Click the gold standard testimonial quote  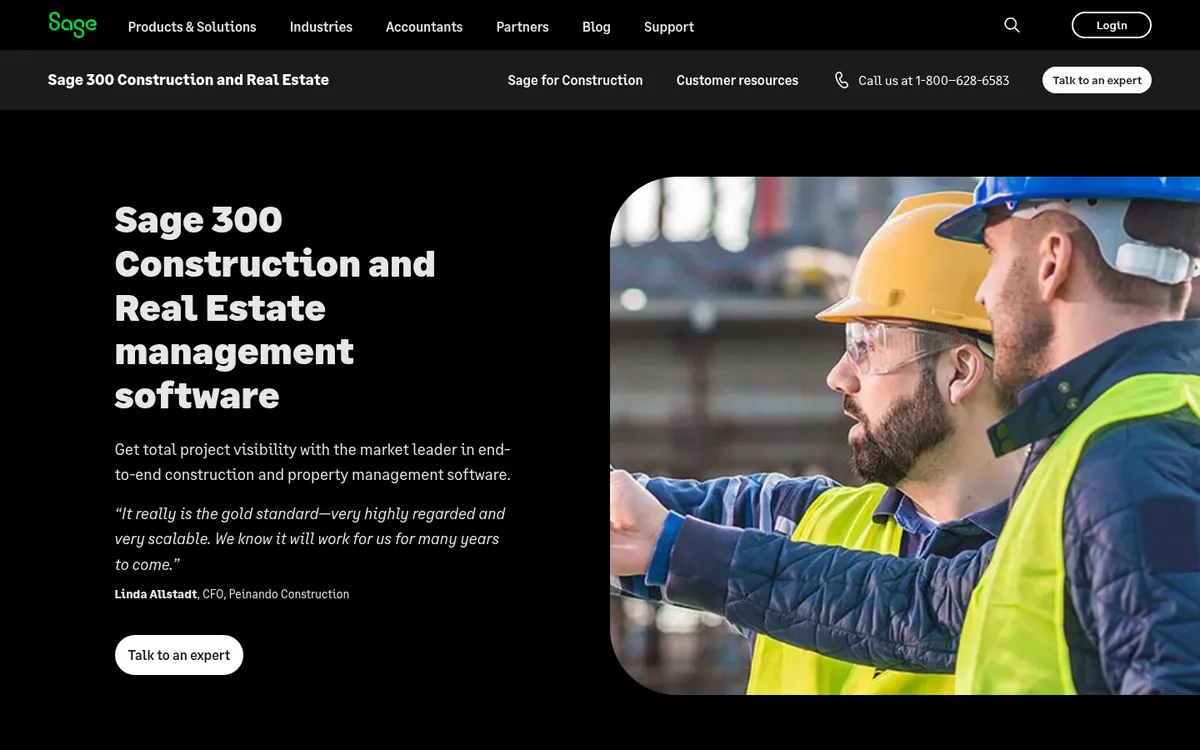coord(310,539)
